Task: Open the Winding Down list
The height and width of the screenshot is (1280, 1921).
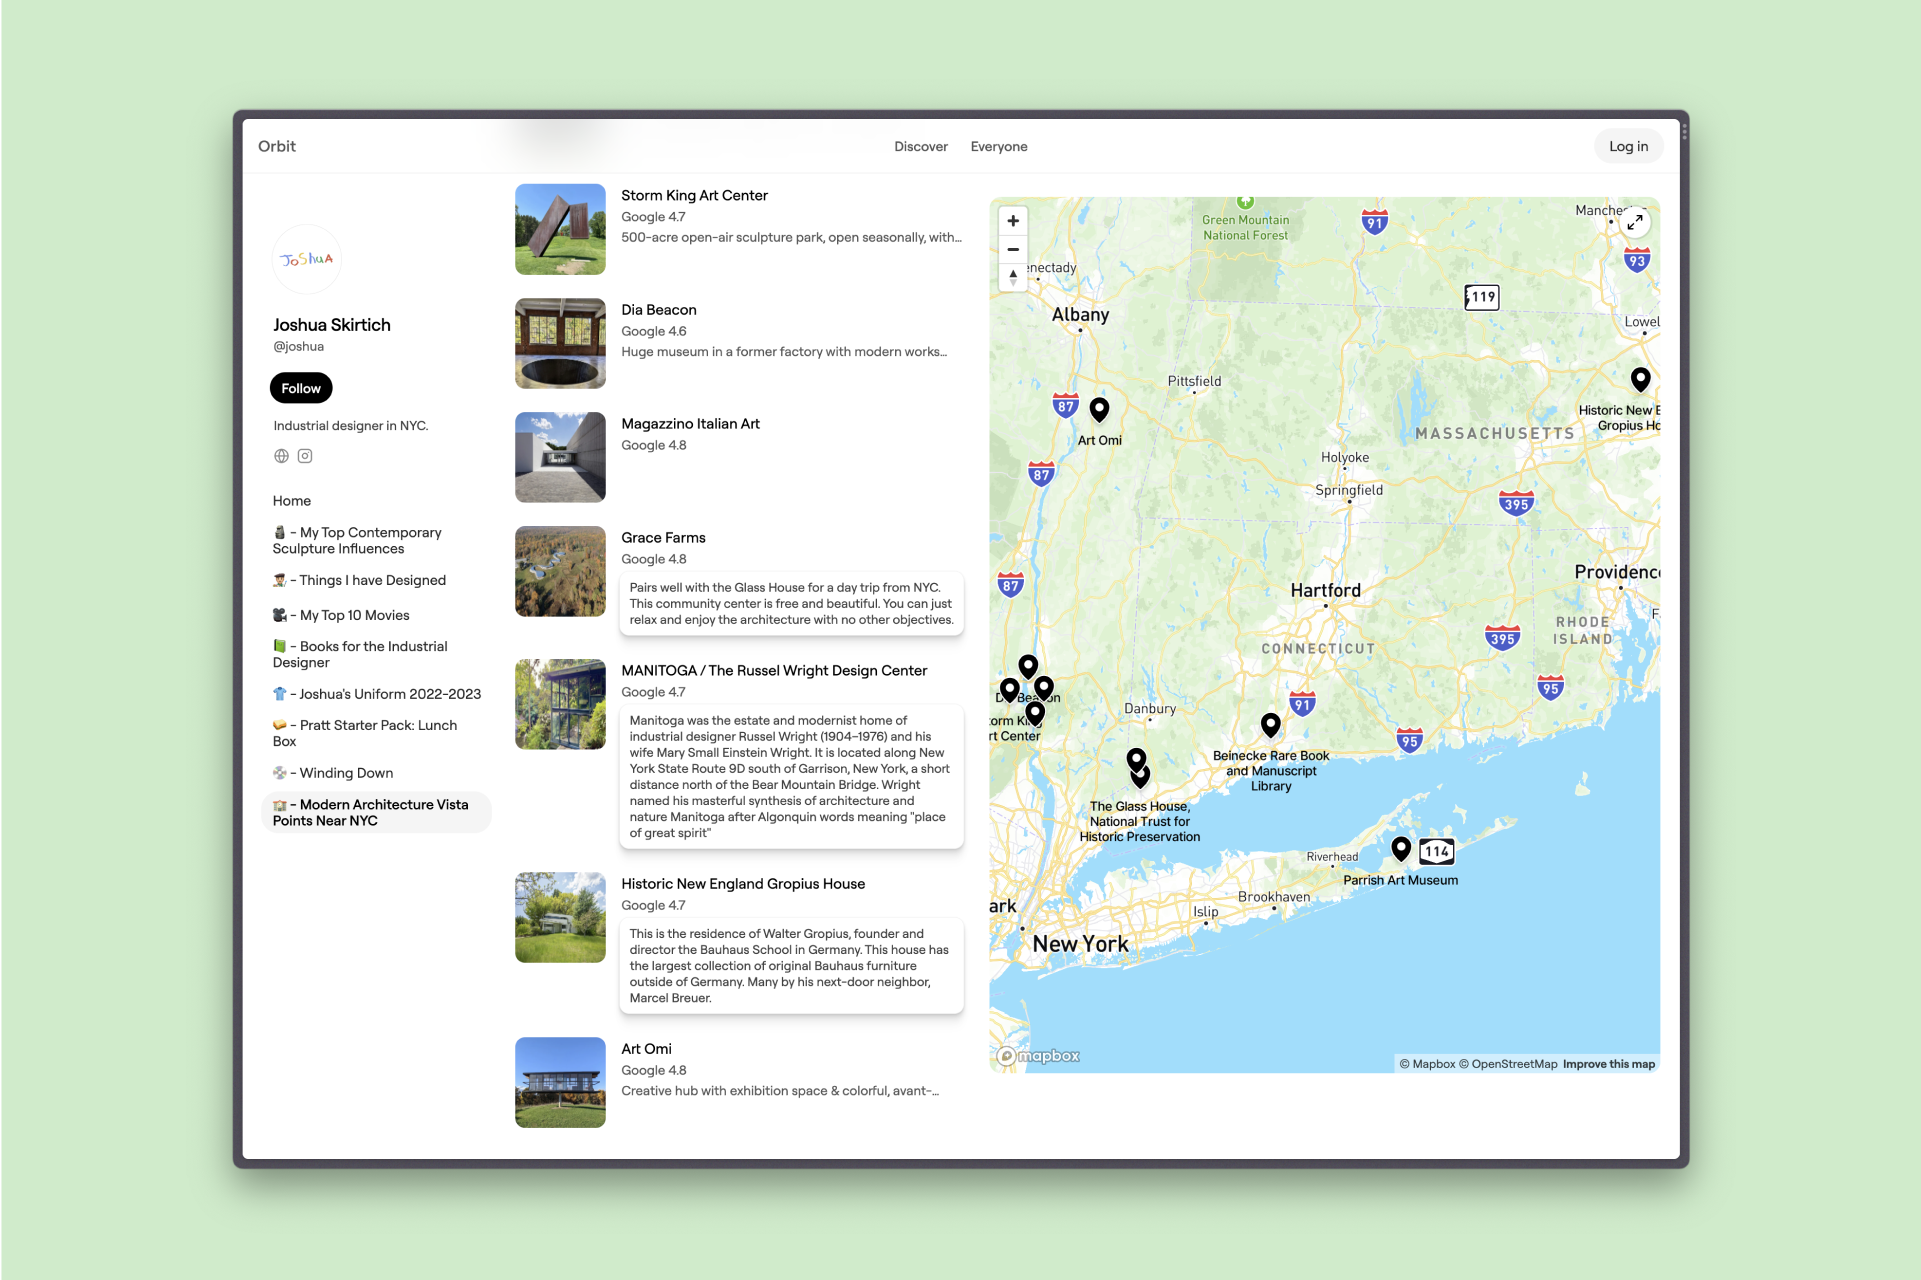Action: pos(376,773)
